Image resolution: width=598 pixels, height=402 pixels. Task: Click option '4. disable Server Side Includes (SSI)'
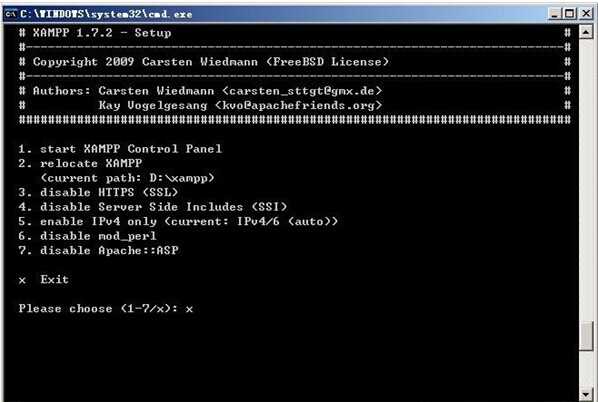point(153,207)
